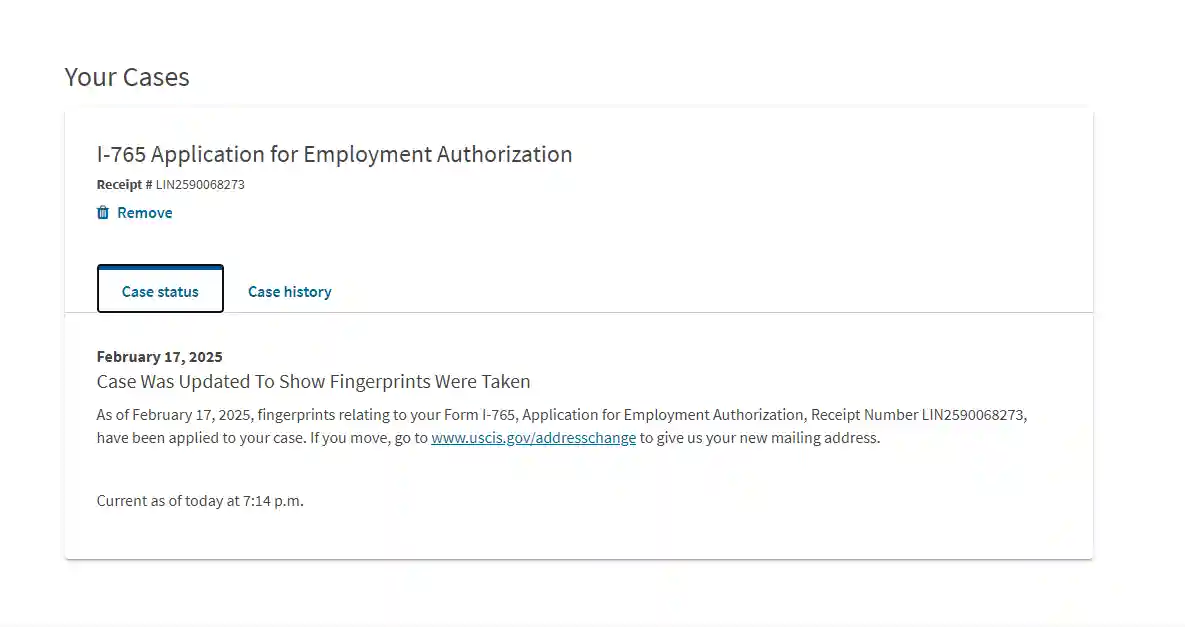Click the Fingerprints Were Taken status heading
Viewport: 1185px width, 627px height.
314,381
